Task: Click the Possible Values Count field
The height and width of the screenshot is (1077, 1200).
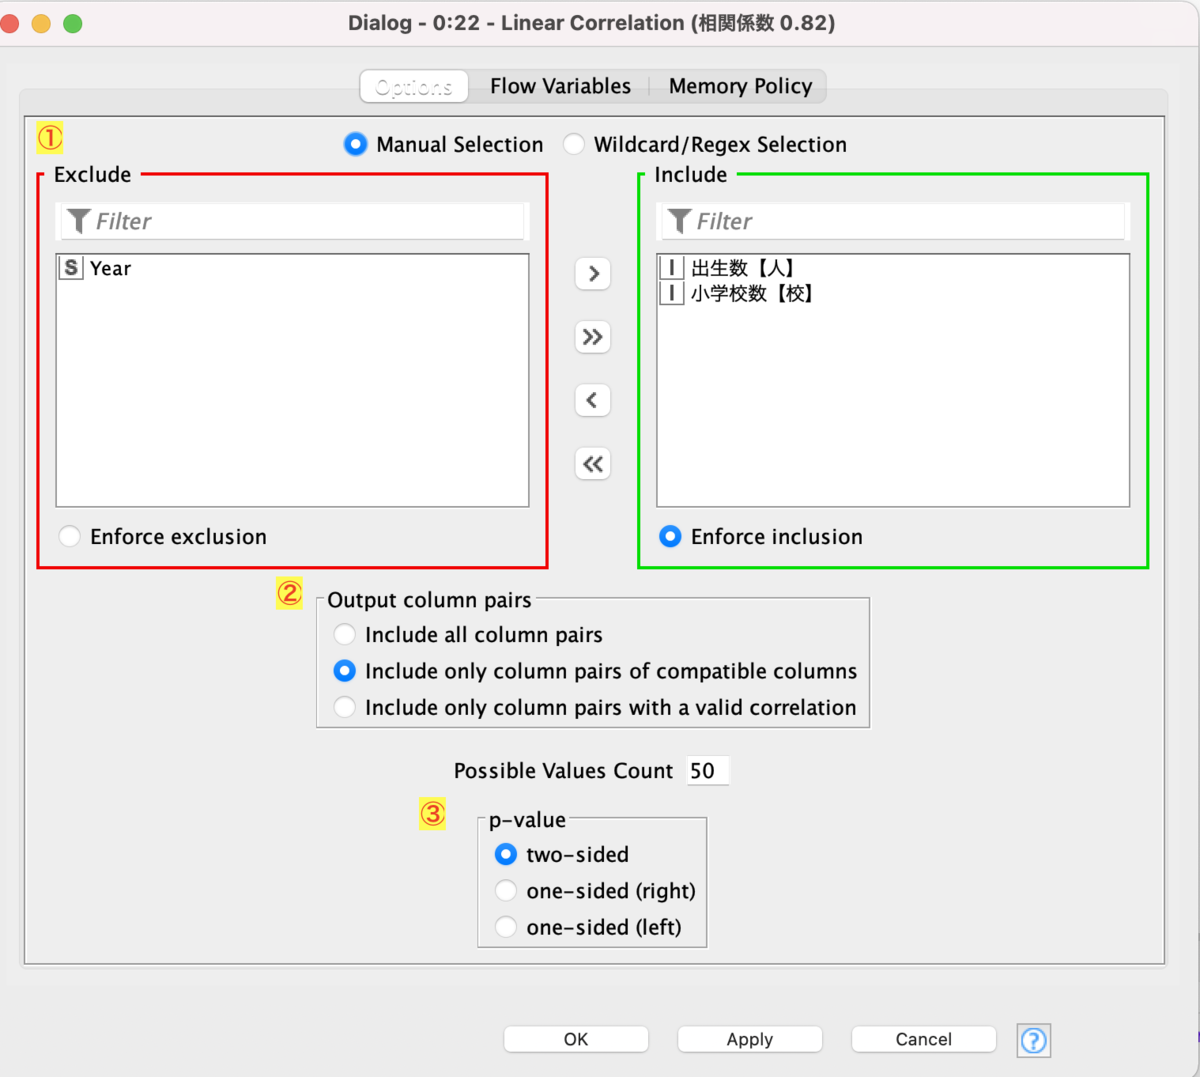Action: [x=708, y=771]
